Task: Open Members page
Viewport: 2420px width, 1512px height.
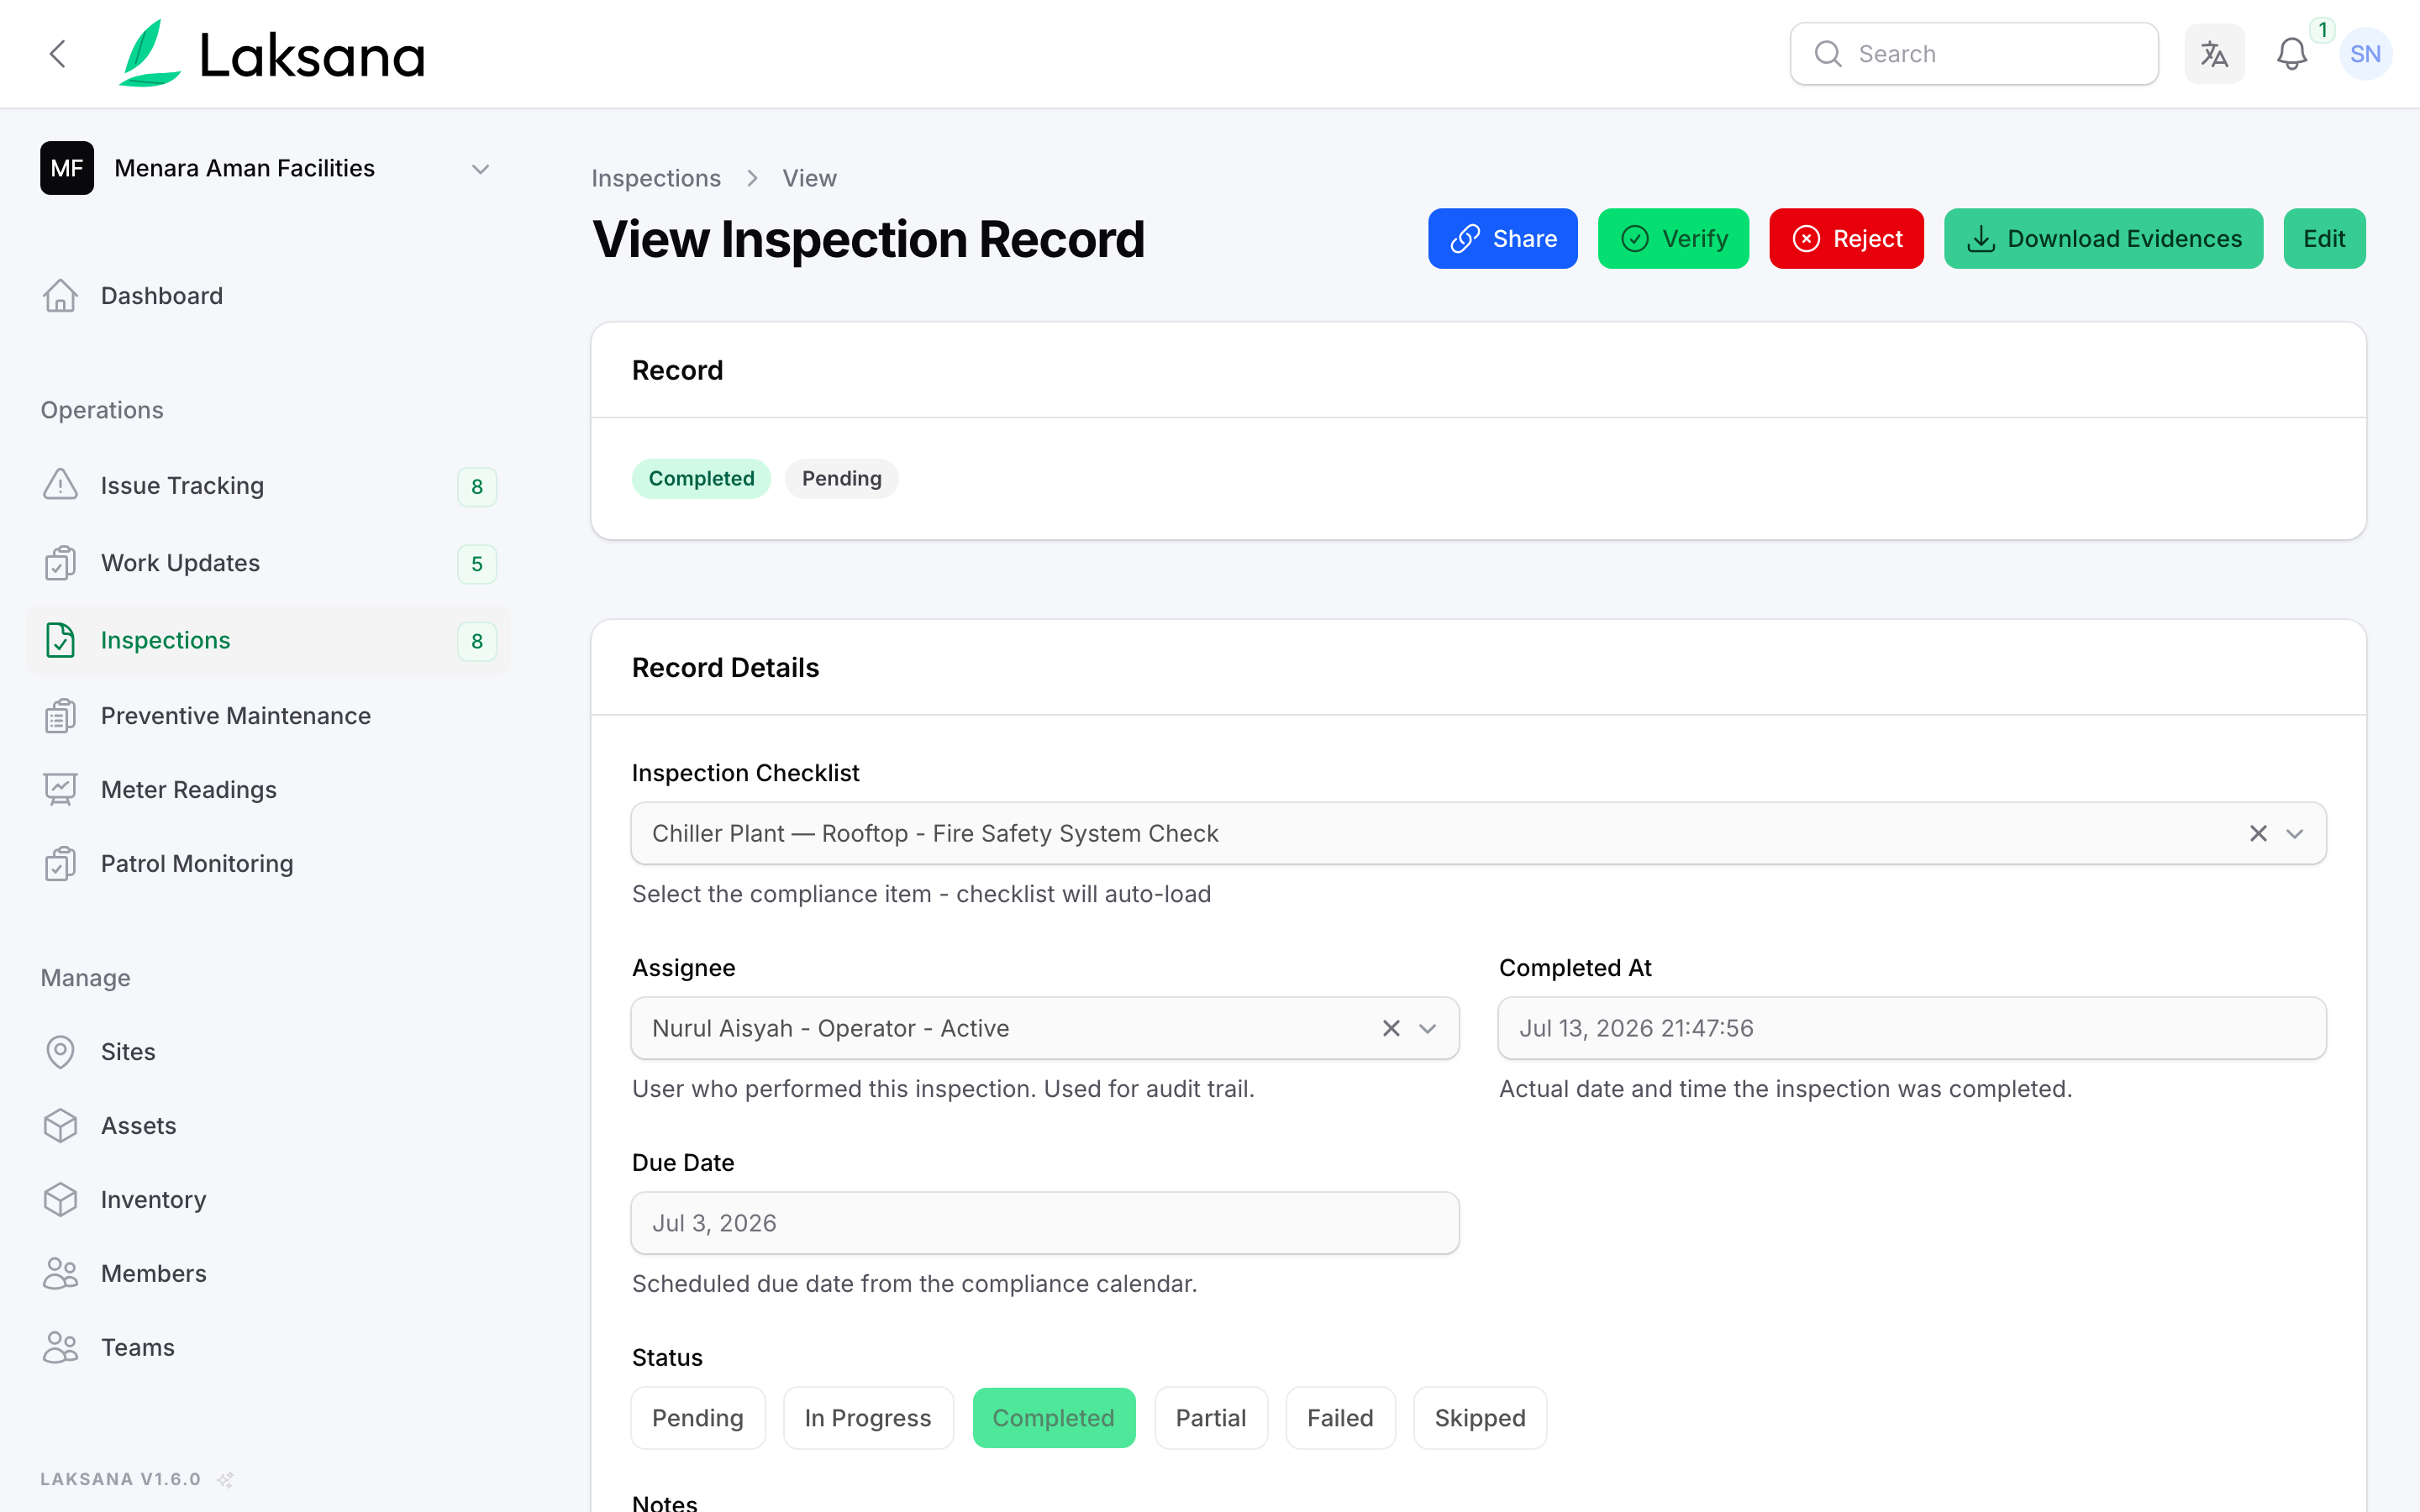Action: (269, 1274)
